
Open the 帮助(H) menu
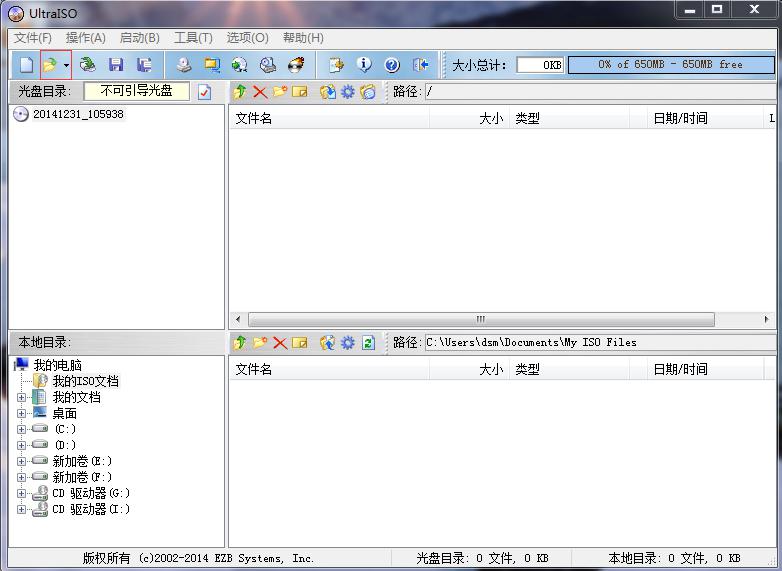click(x=303, y=38)
